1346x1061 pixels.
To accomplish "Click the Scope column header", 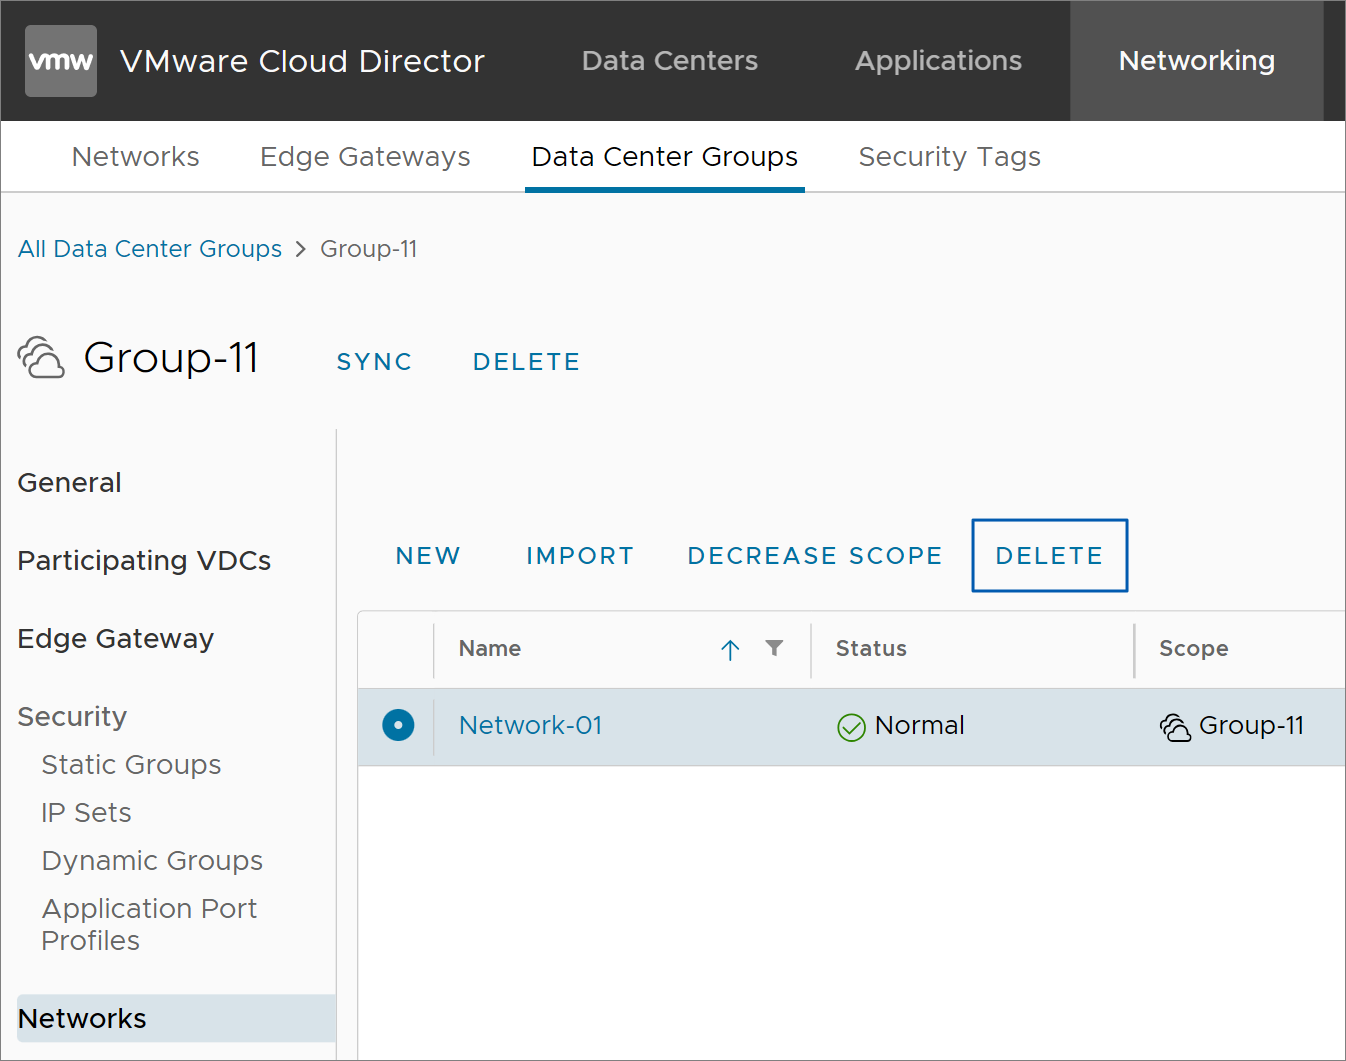I will coord(1193,649).
